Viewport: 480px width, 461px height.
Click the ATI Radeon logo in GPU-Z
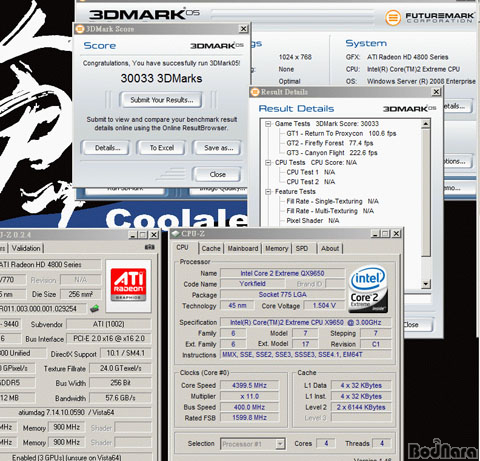tap(128, 285)
